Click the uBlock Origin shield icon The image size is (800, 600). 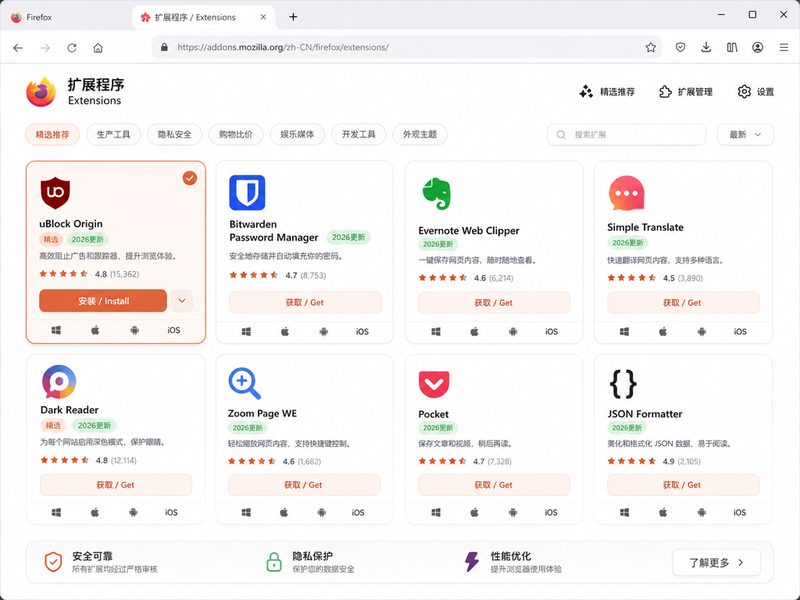55,193
